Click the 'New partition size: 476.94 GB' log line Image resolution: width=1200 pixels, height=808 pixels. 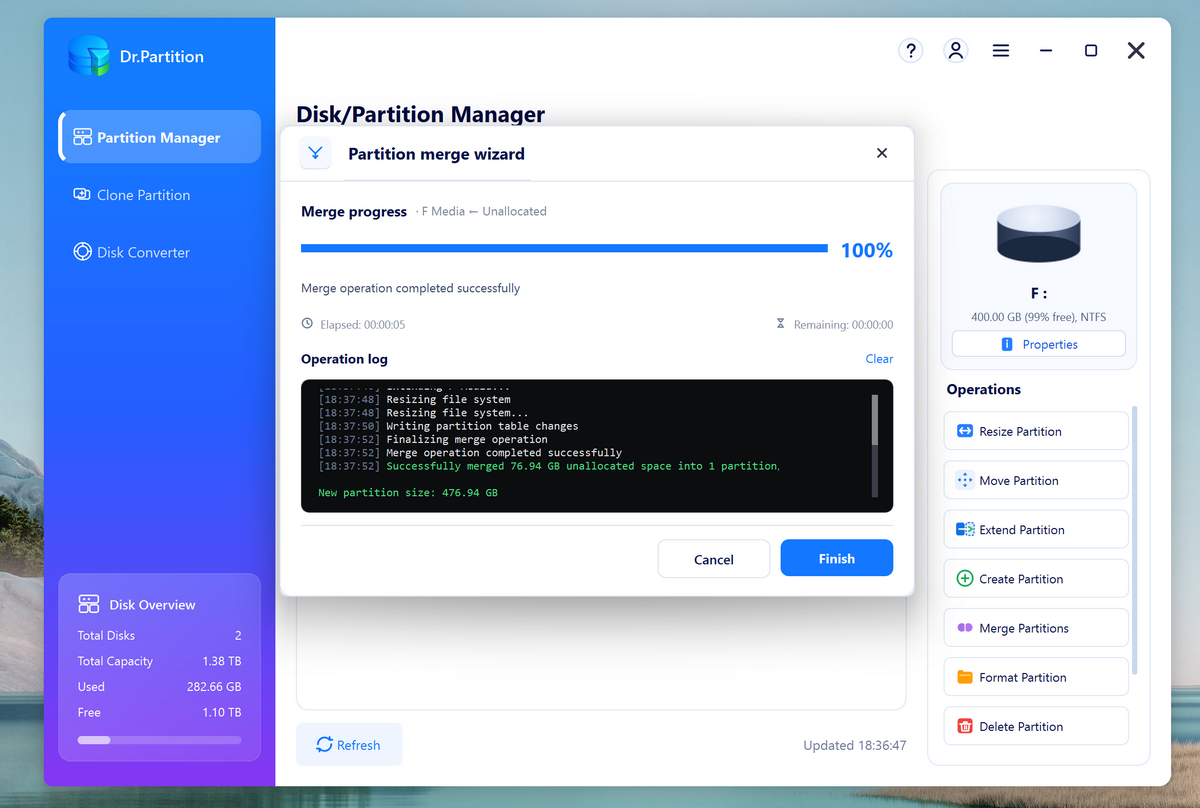tap(408, 493)
